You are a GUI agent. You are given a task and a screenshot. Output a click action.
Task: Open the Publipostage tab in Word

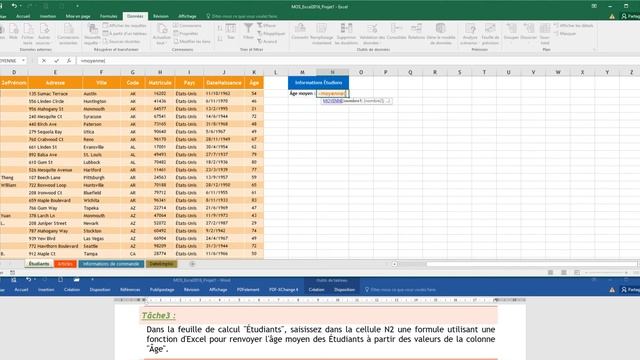coord(162,290)
